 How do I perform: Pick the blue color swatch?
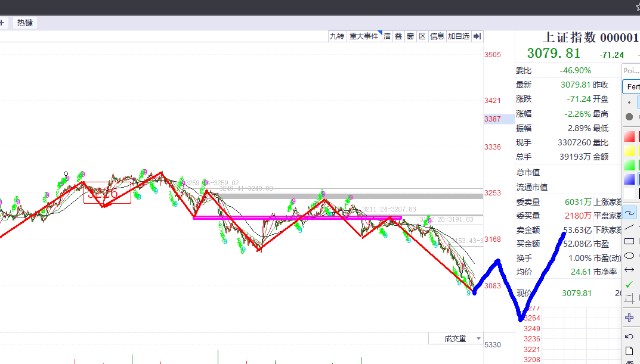pos(629,180)
